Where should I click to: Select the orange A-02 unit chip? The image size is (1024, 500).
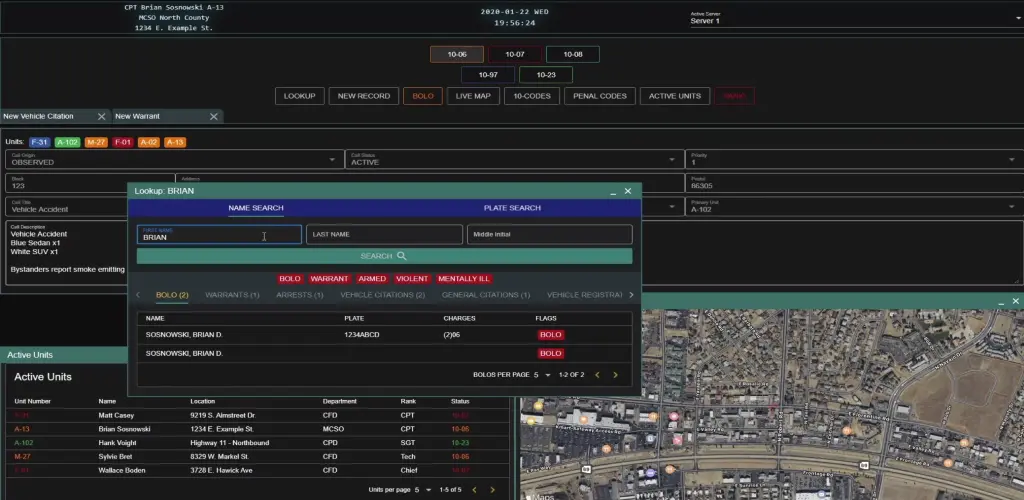pyautogui.click(x=148, y=142)
